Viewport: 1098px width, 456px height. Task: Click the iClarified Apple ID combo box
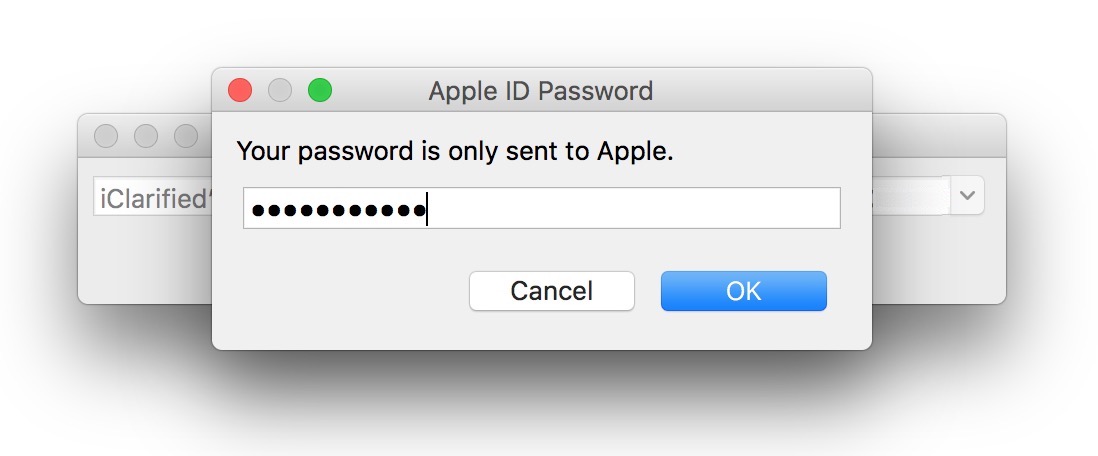click(x=152, y=198)
